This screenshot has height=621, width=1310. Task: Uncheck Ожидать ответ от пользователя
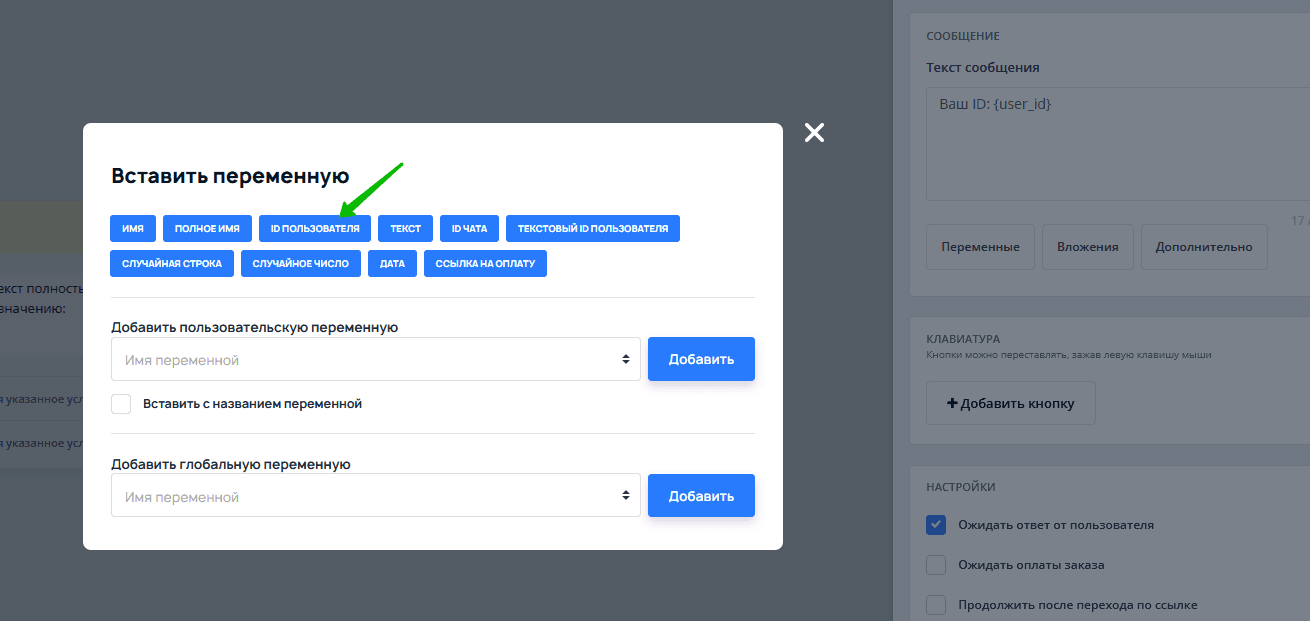pyautogui.click(x=936, y=525)
